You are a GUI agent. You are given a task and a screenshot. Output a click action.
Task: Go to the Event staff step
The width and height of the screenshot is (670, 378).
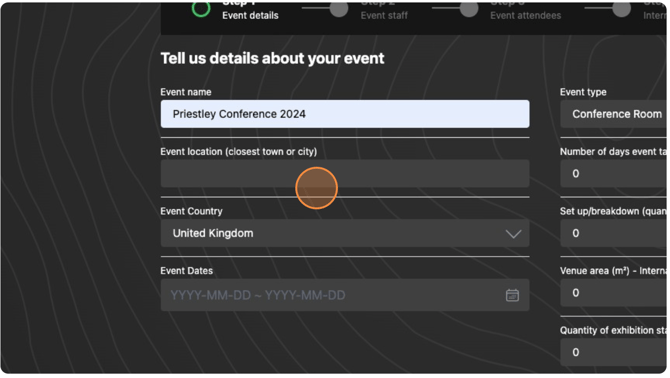[x=386, y=15]
